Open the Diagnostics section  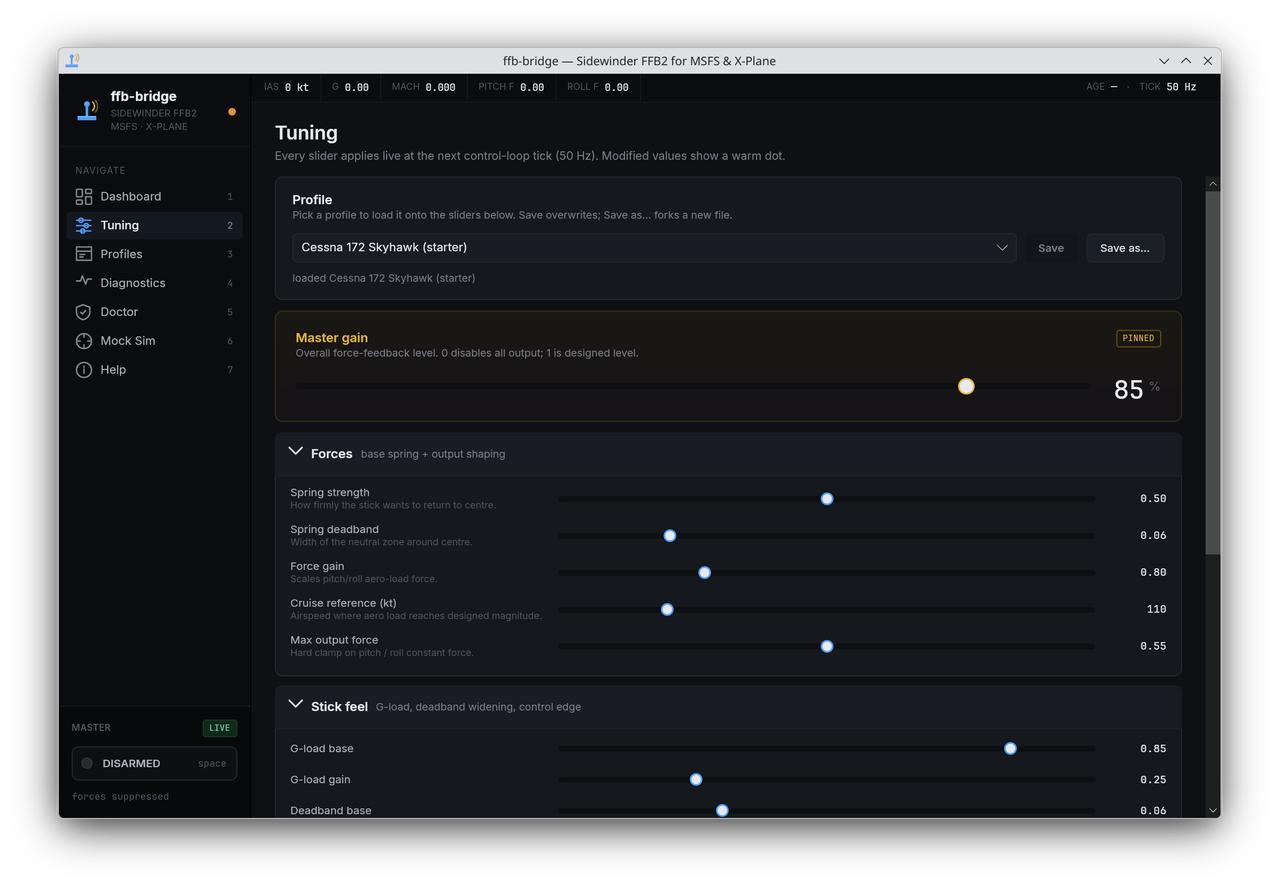pos(155,283)
